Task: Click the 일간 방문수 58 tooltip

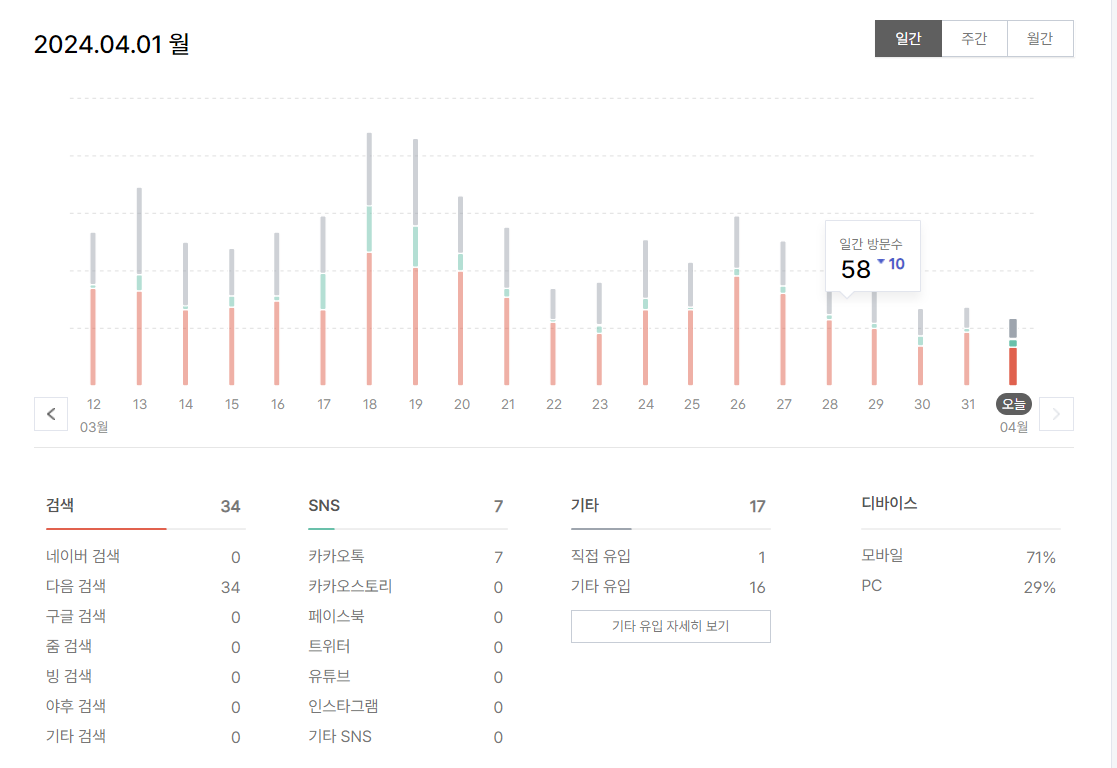Action: [x=873, y=256]
